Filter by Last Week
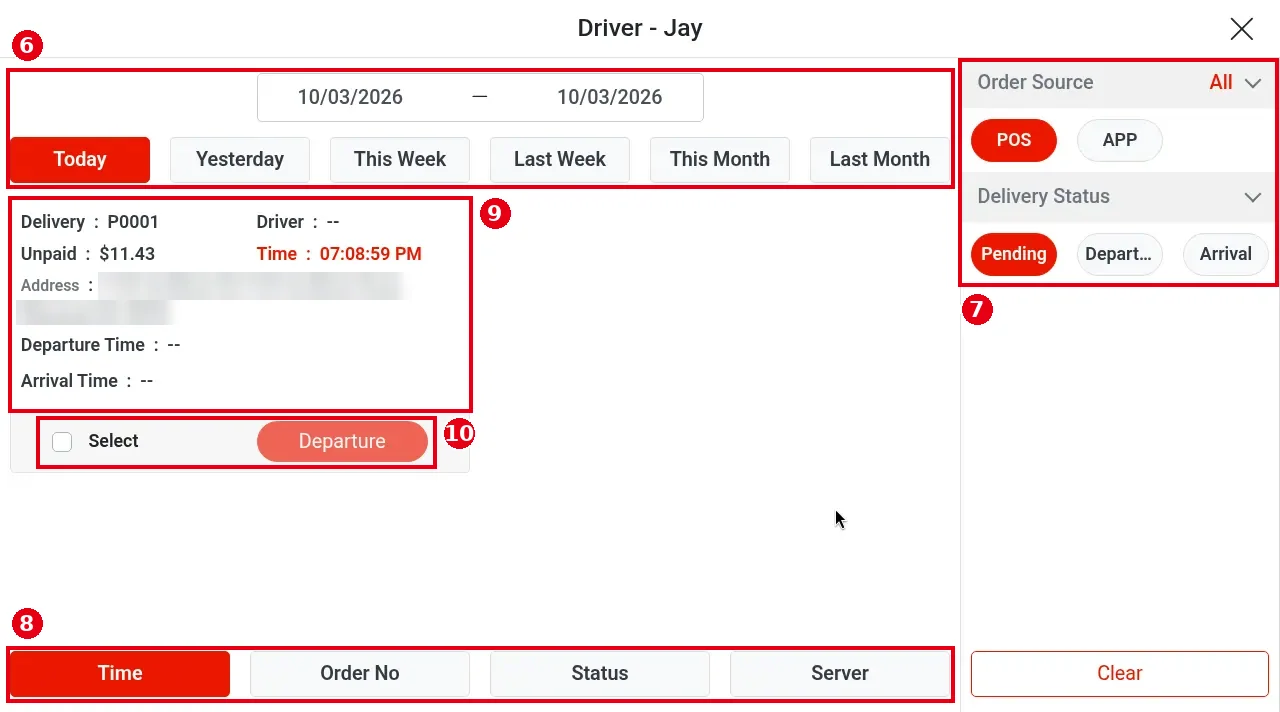 click(560, 159)
